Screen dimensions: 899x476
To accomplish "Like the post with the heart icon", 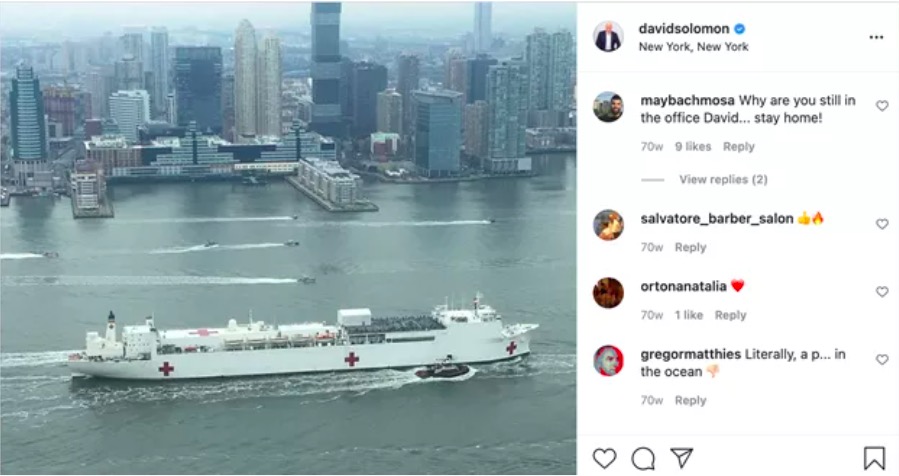I will [604, 458].
